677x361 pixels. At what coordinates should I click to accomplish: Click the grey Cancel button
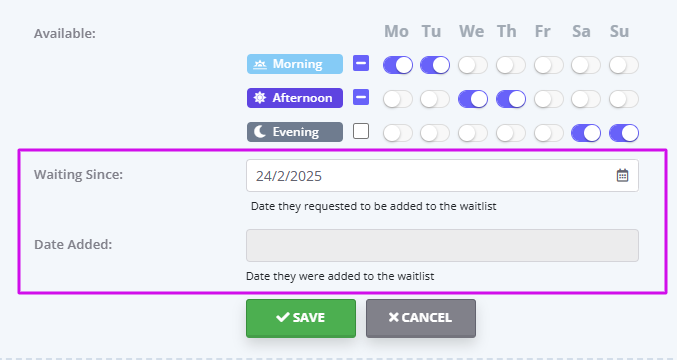click(421, 318)
